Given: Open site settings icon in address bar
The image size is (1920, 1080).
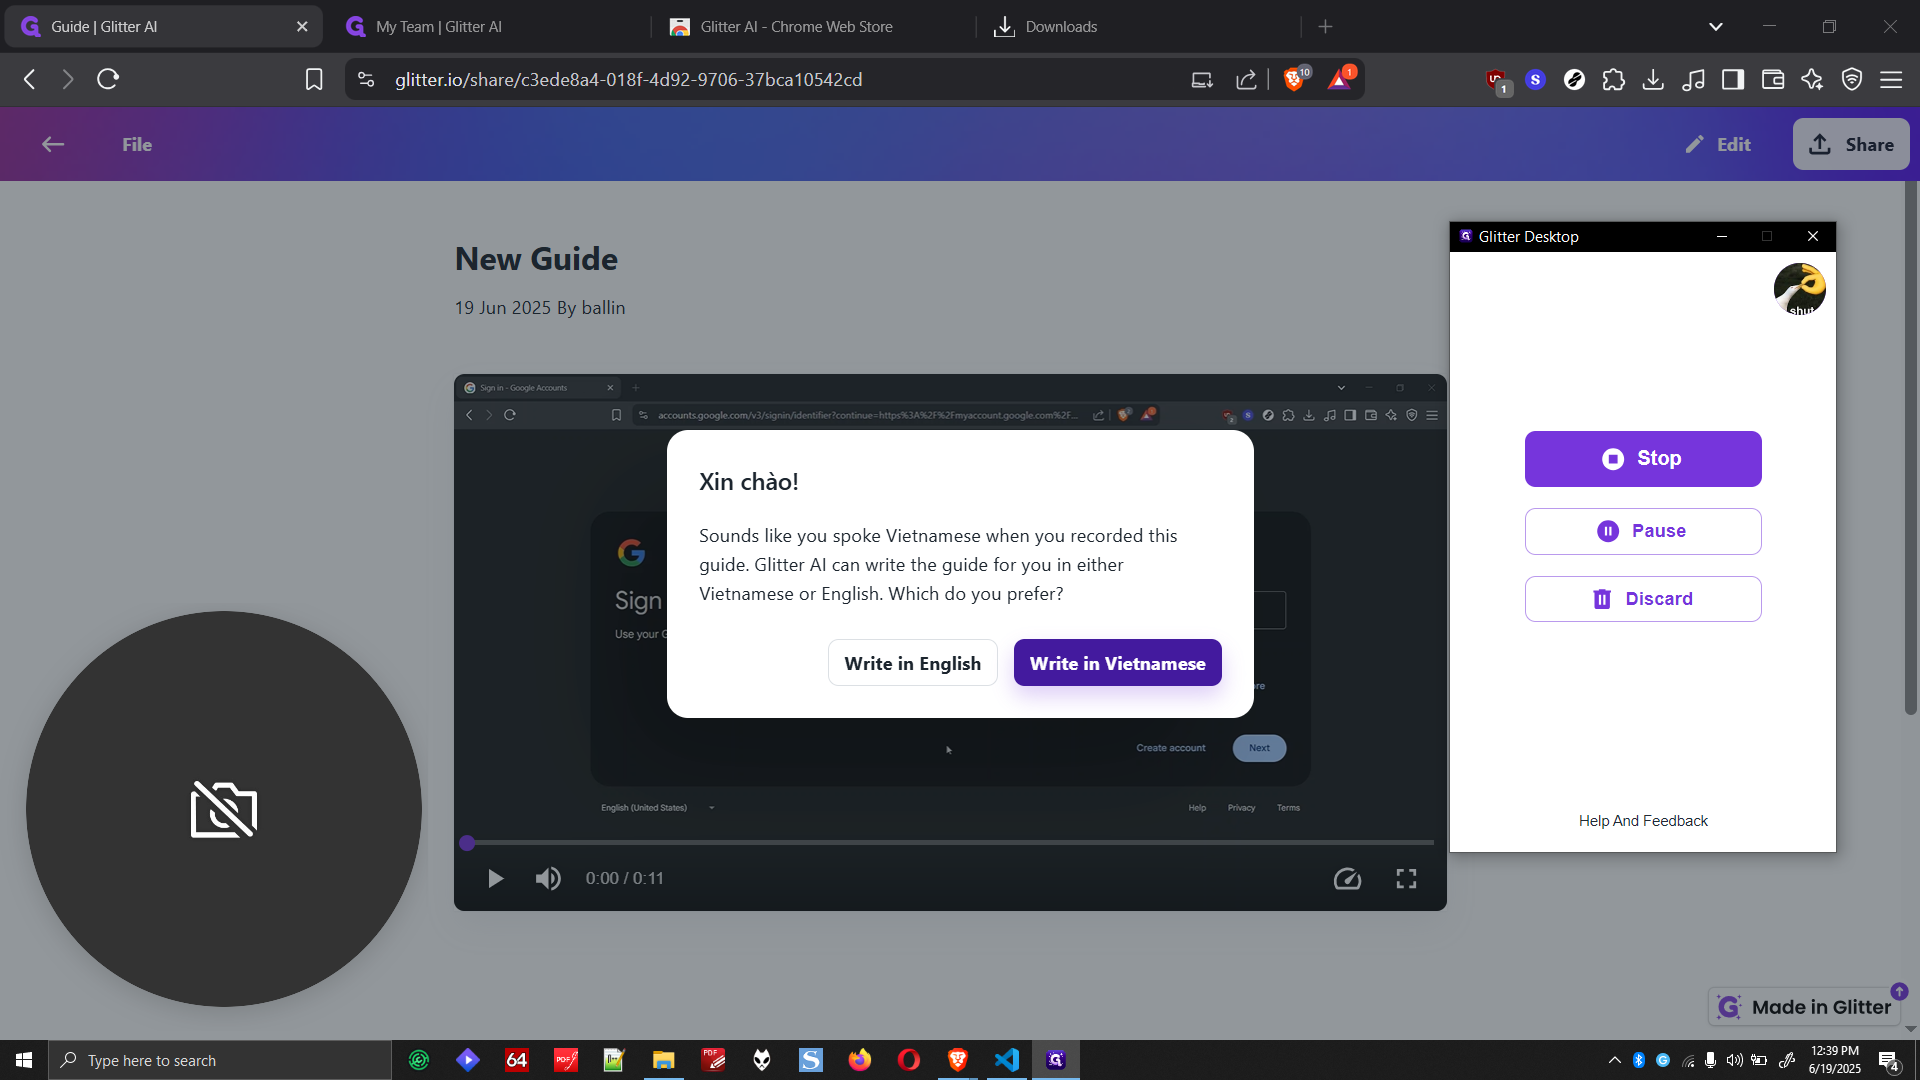Looking at the screenshot, I should pos(366,79).
